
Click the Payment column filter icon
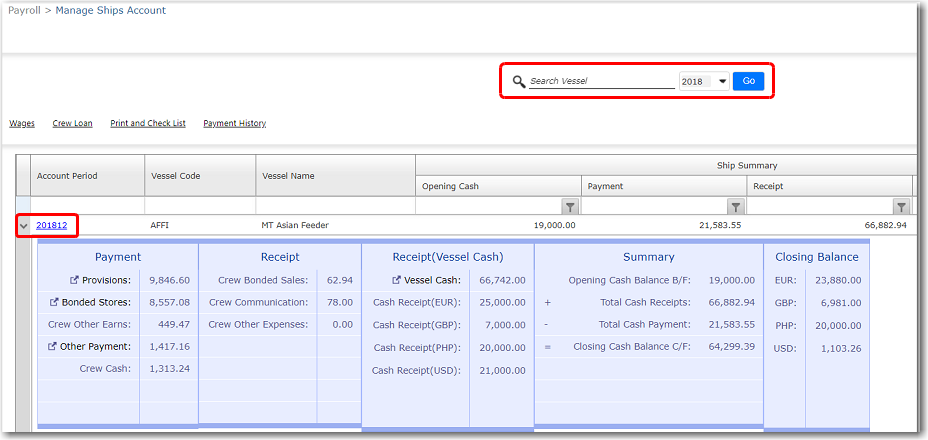tap(736, 207)
